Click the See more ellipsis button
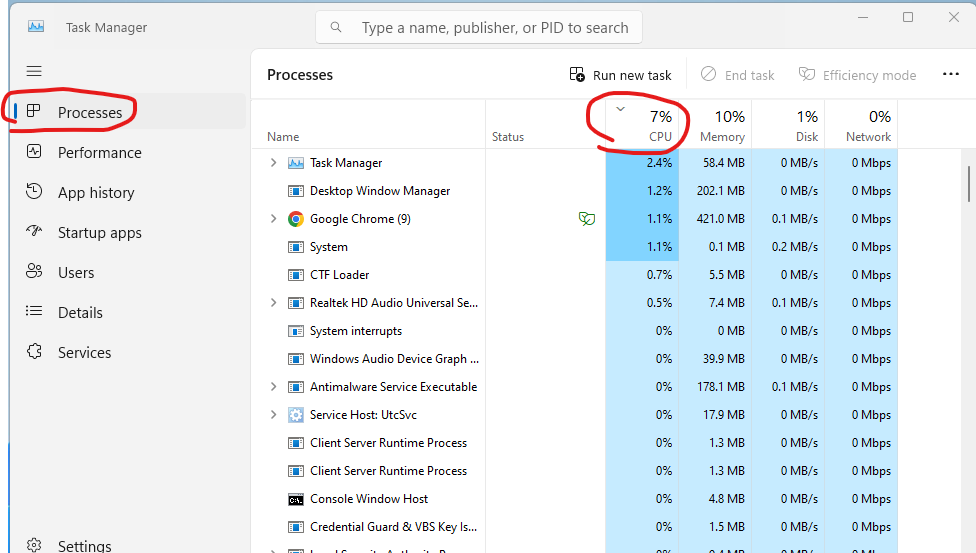 coord(950,75)
